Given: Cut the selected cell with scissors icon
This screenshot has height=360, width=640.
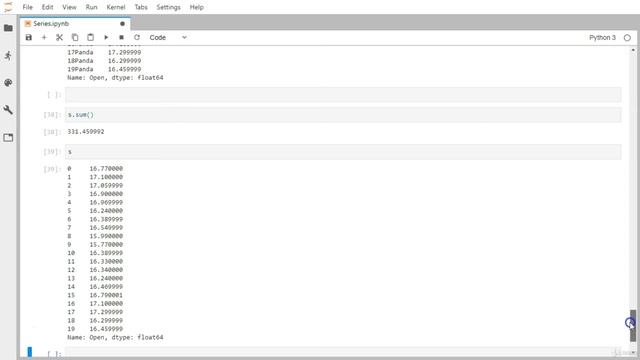Looking at the screenshot, I should click(x=60, y=38).
